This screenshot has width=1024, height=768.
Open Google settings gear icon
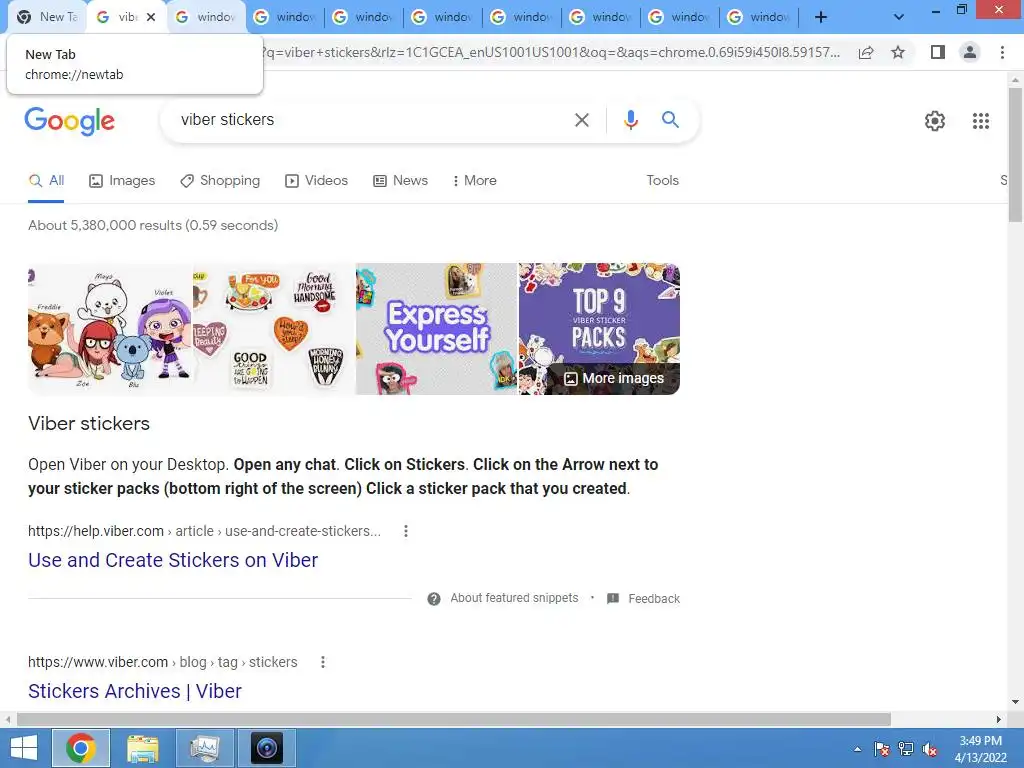[x=935, y=121]
